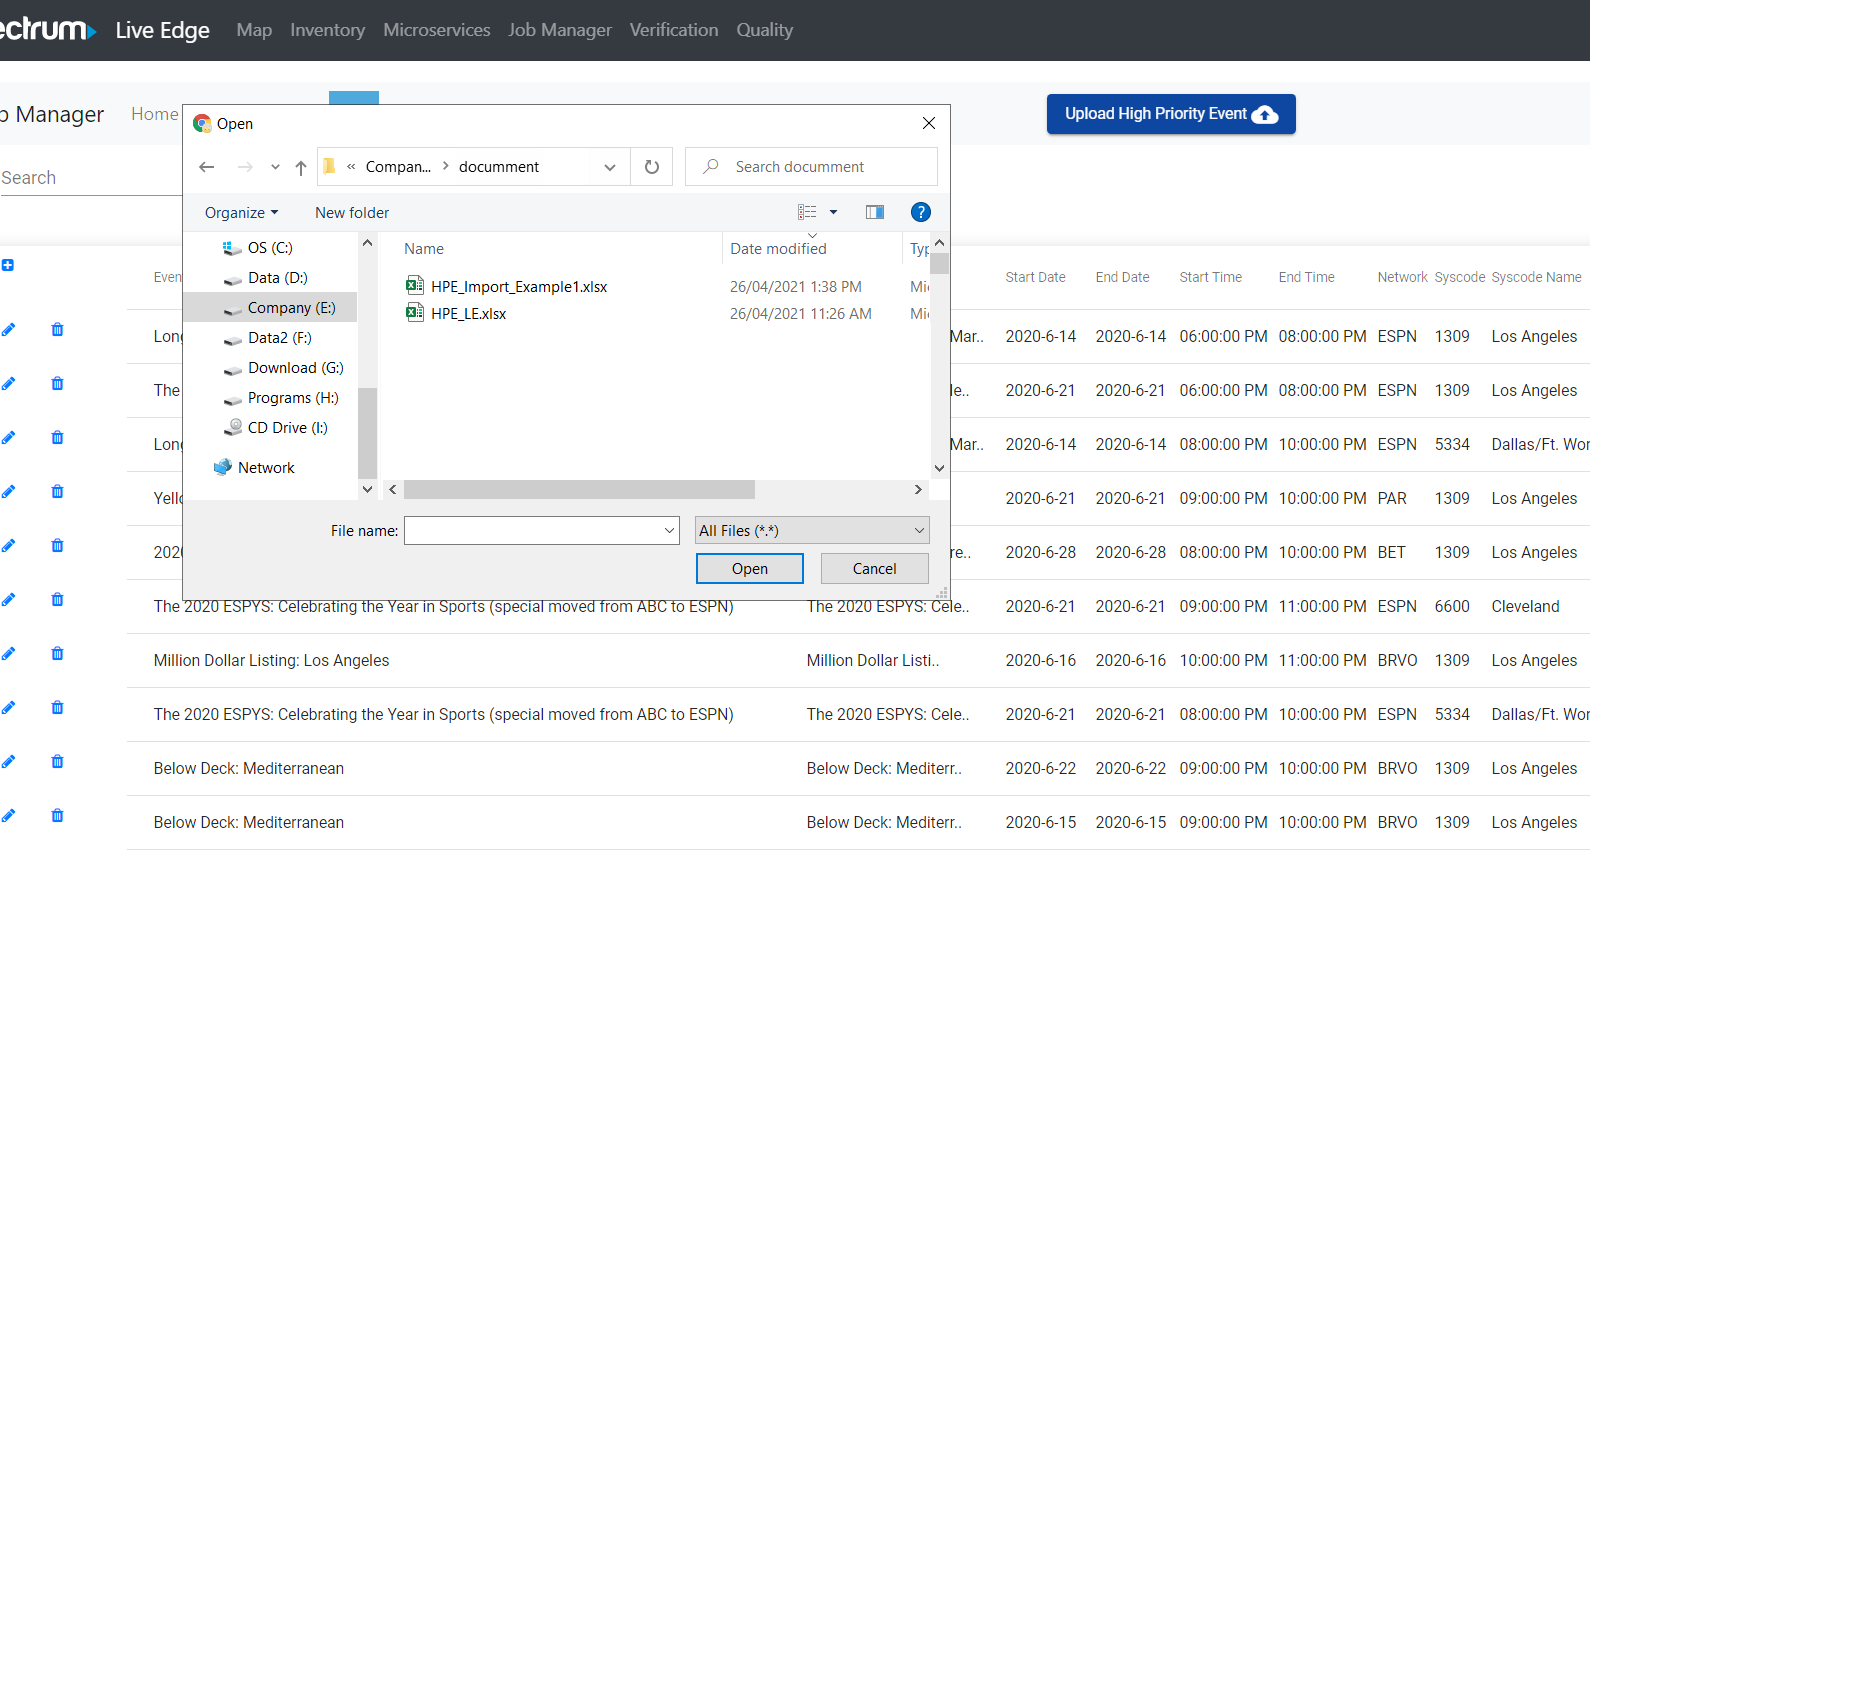The image size is (1870, 1700).
Task: Click the back arrow in Open dialog
Action: click(x=207, y=167)
